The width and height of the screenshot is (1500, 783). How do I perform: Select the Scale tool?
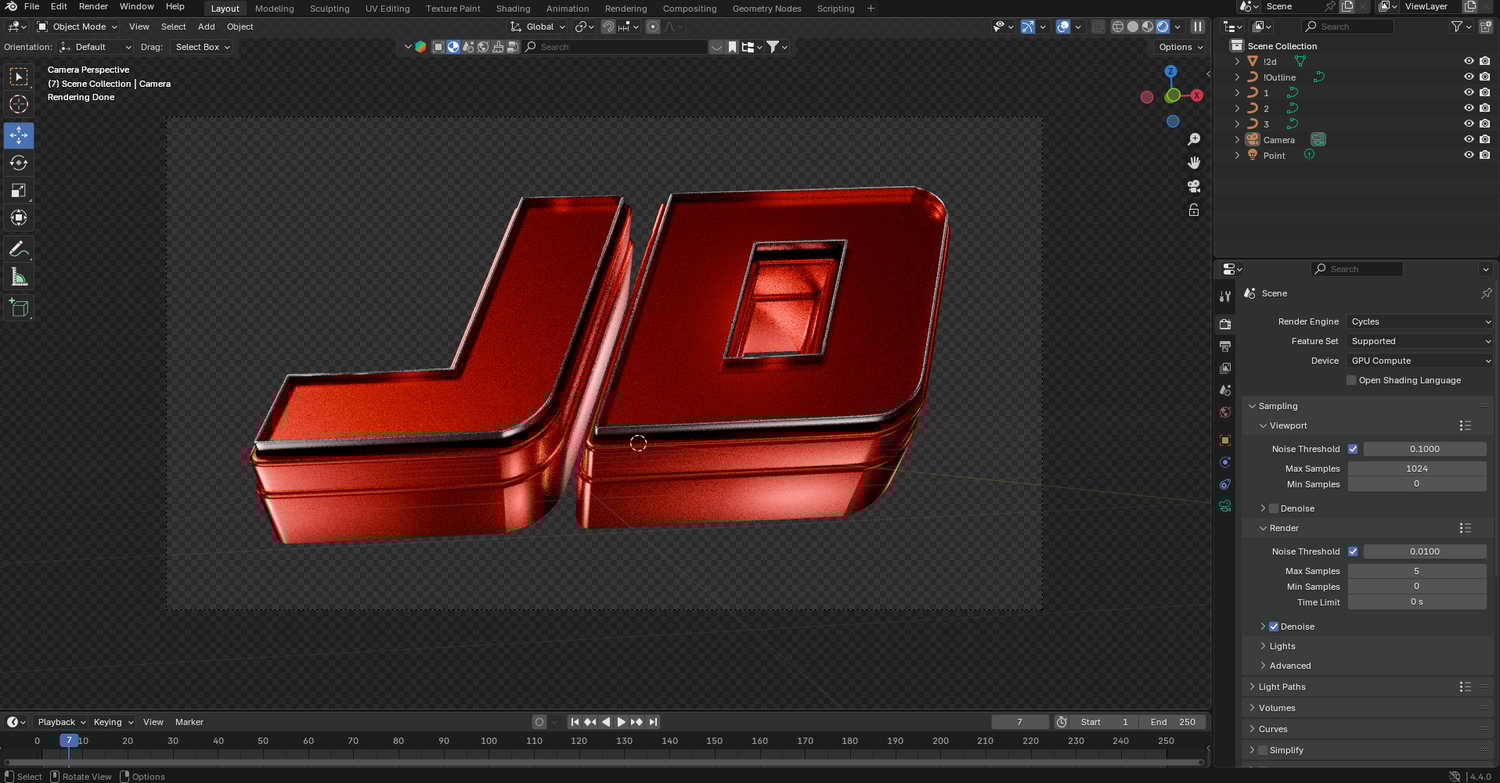tap(19, 190)
